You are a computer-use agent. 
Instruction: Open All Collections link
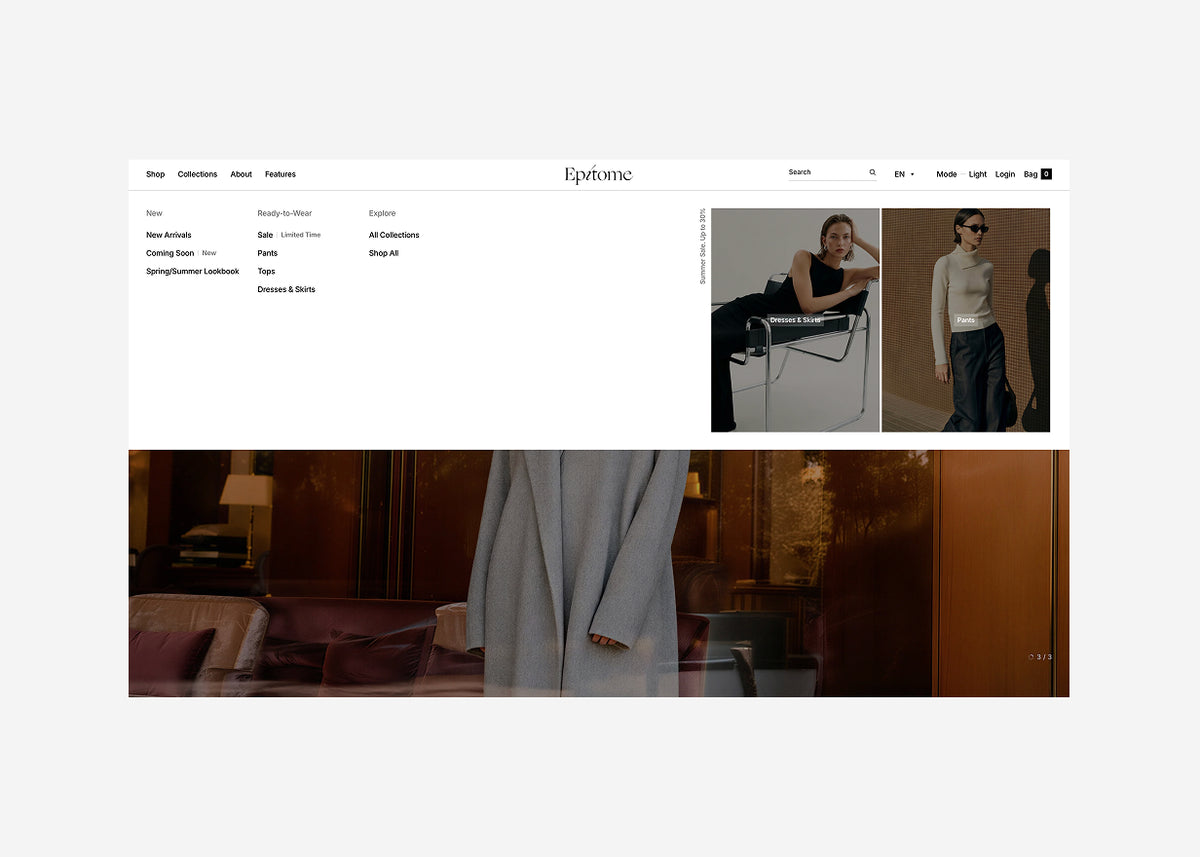pyautogui.click(x=394, y=235)
